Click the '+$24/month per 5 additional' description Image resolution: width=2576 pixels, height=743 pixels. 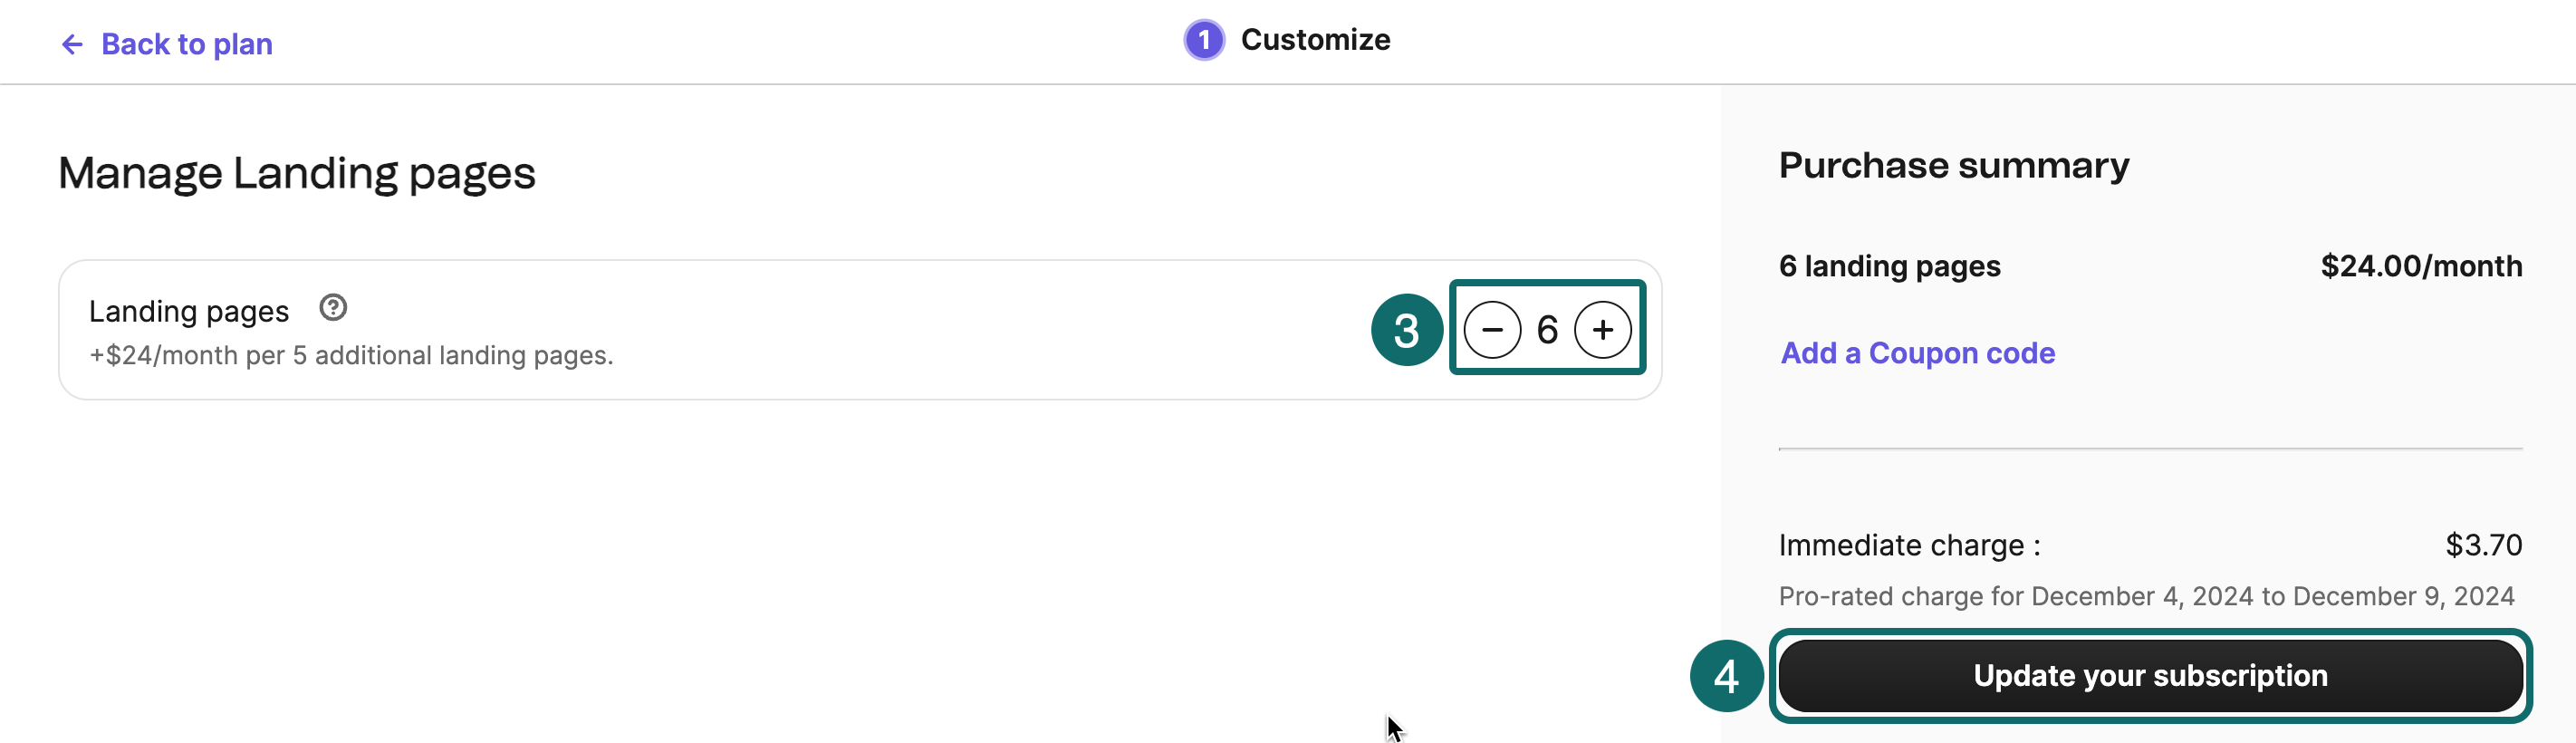click(x=351, y=355)
